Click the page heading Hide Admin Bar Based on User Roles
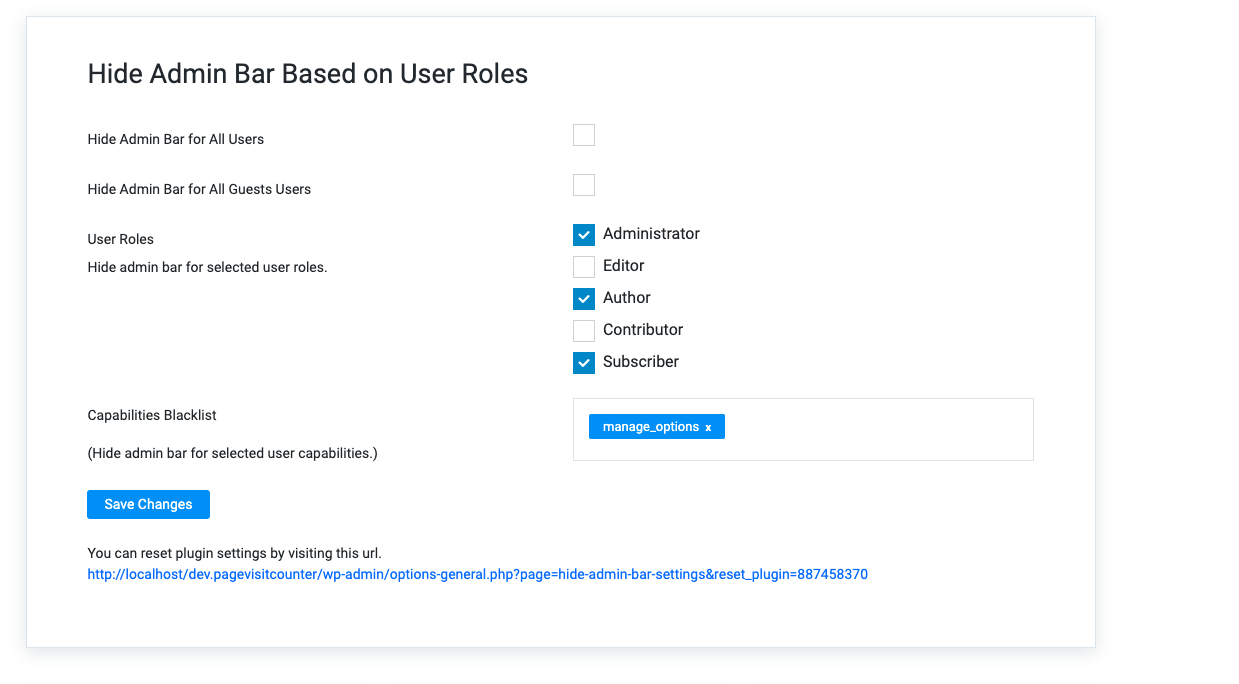 point(308,74)
